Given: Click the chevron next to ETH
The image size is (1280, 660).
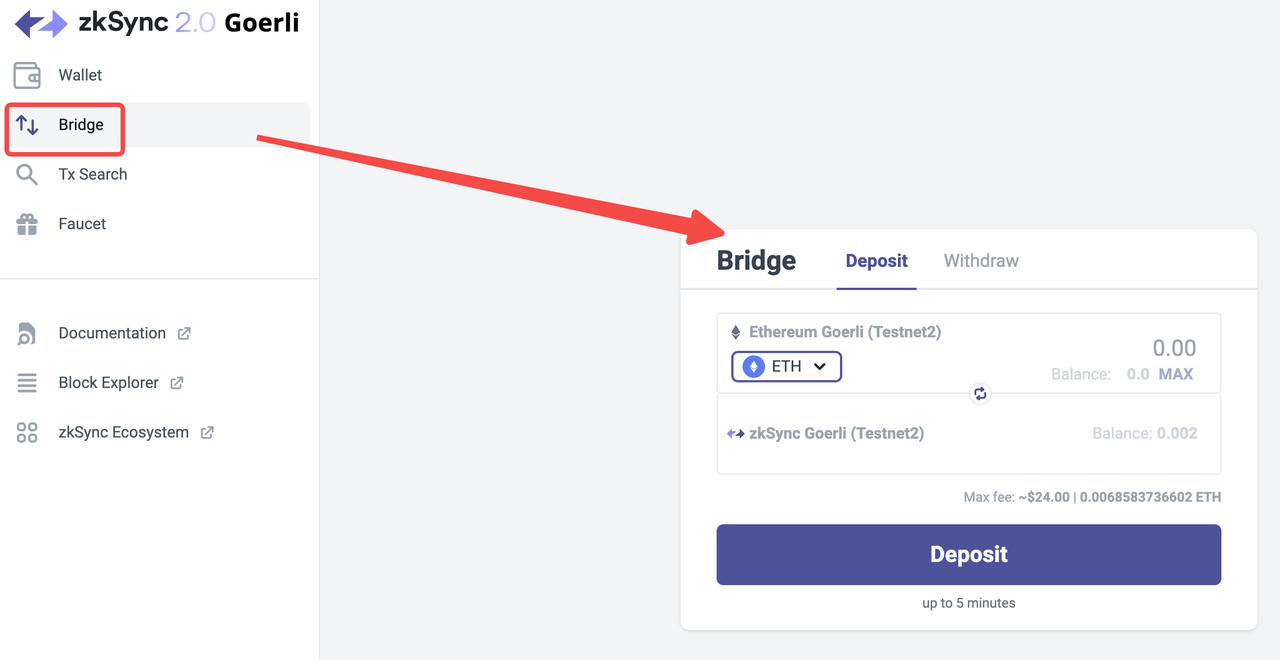Looking at the screenshot, I should tap(820, 367).
